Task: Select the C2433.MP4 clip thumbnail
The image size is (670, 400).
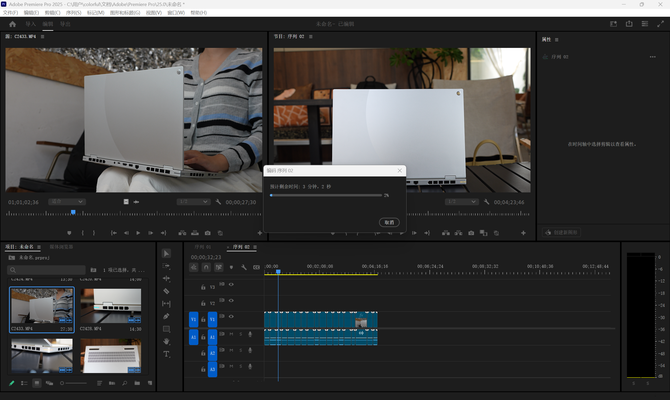Action: (41, 308)
